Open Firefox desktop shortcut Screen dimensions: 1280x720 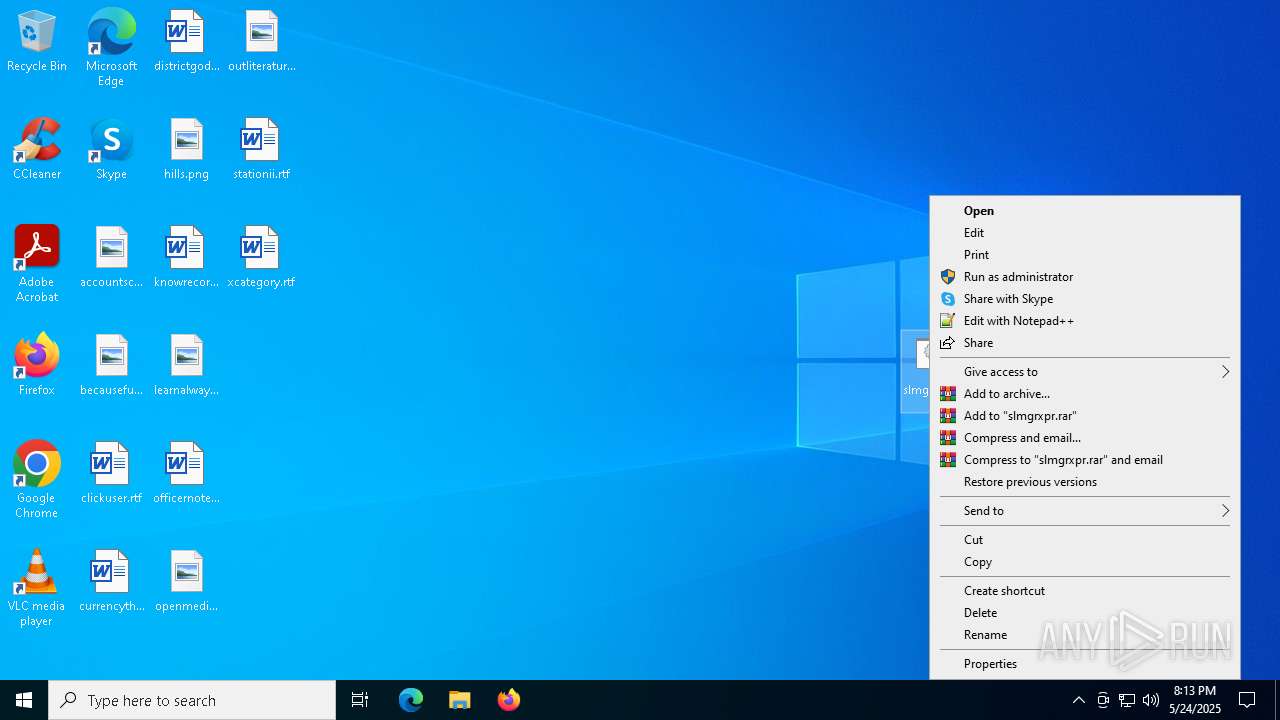[37, 366]
